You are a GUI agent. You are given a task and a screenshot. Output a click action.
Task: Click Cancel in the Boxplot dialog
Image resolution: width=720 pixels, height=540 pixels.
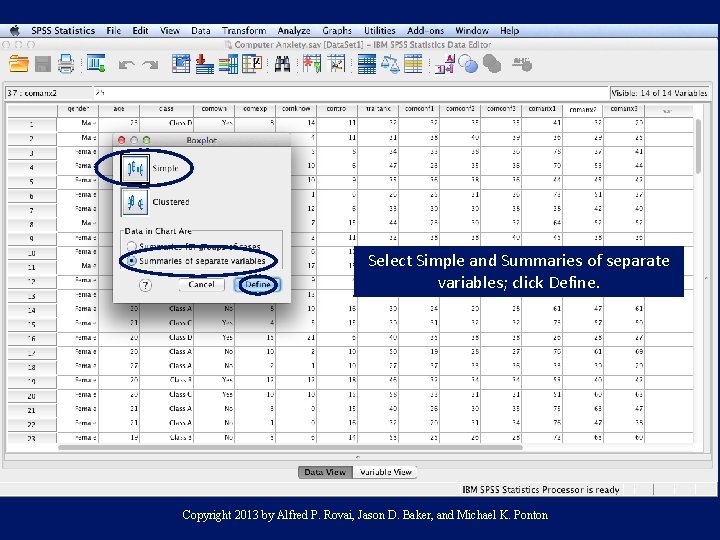(201, 285)
